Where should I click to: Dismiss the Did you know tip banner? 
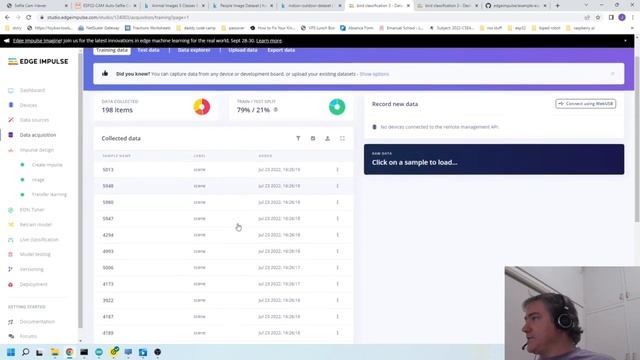[612, 74]
